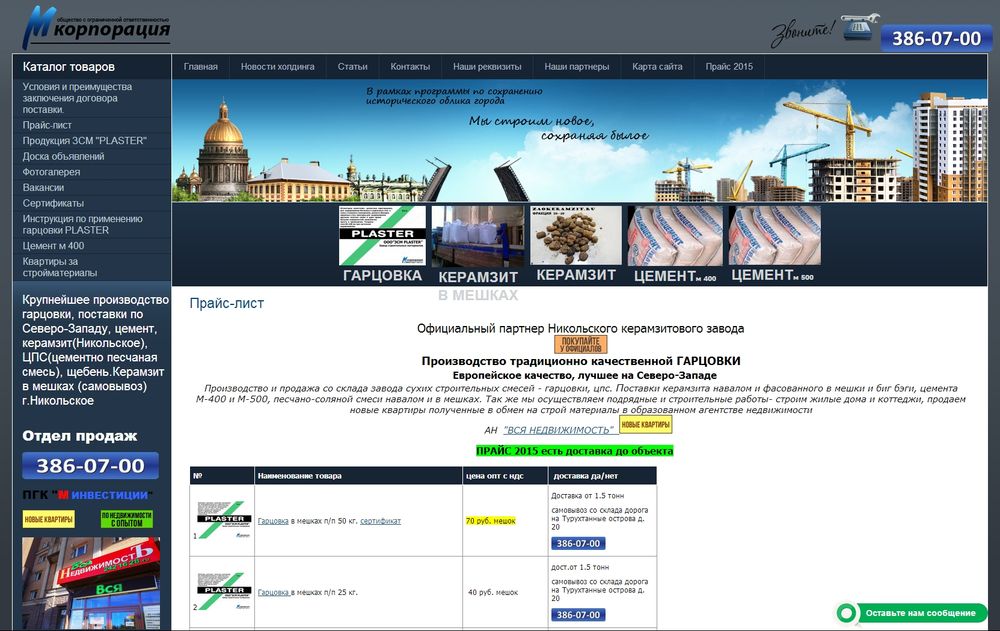Open Сертификаты sidebar link
The height and width of the screenshot is (631, 1000).
(53, 203)
